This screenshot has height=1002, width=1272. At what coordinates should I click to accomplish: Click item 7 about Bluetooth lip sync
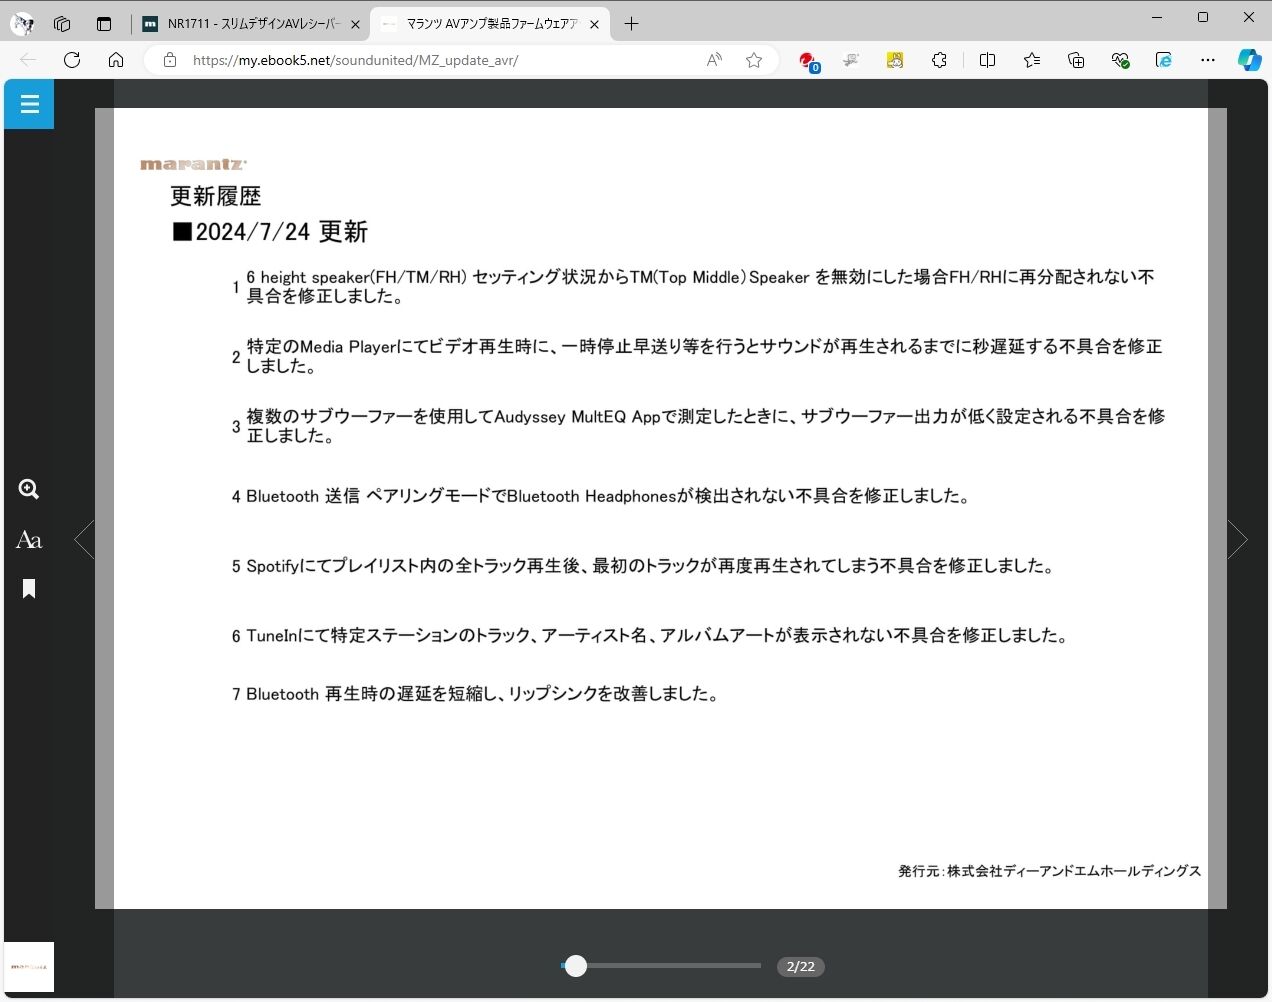pyautogui.click(x=475, y=694)
